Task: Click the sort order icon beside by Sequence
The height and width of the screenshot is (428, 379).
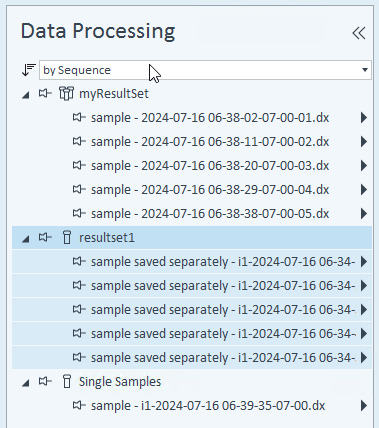Action: [x=29, y=70]
